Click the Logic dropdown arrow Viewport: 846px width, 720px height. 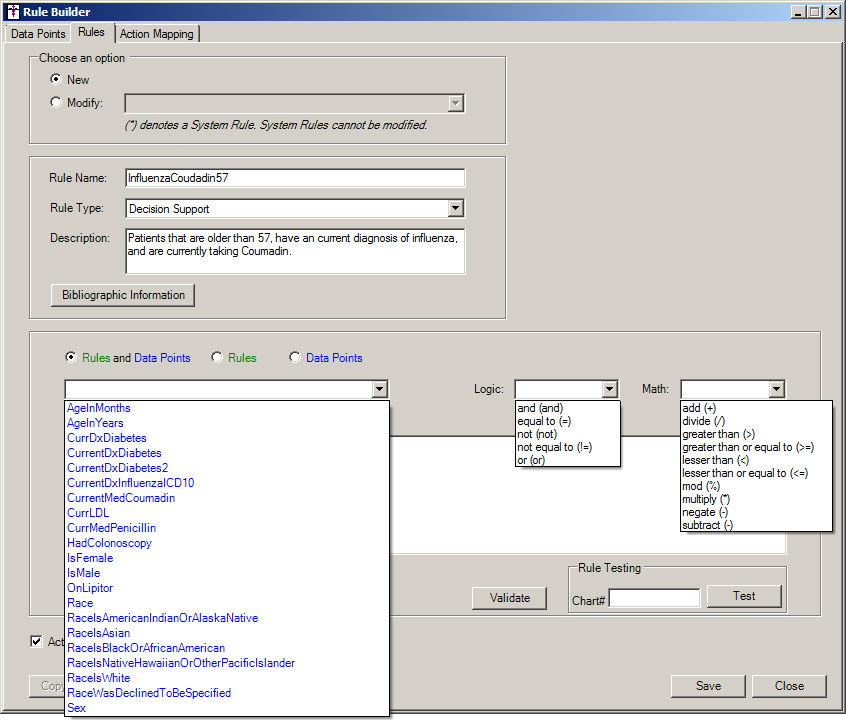click(609, 389)
